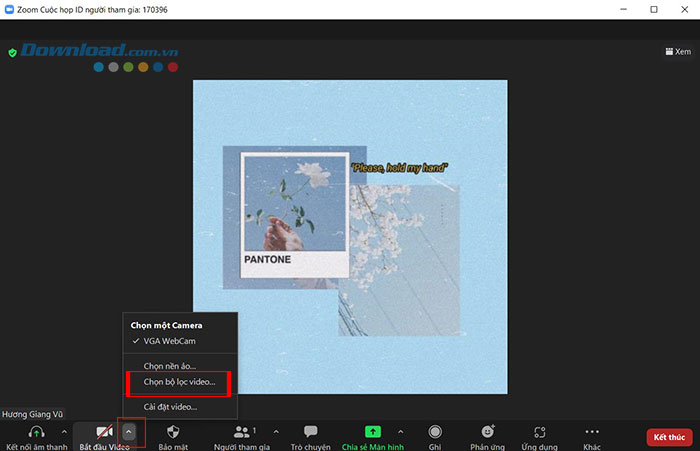Start recording with the Ghi icon
This screenshot has height=451, width=700.
pos(435,432)
